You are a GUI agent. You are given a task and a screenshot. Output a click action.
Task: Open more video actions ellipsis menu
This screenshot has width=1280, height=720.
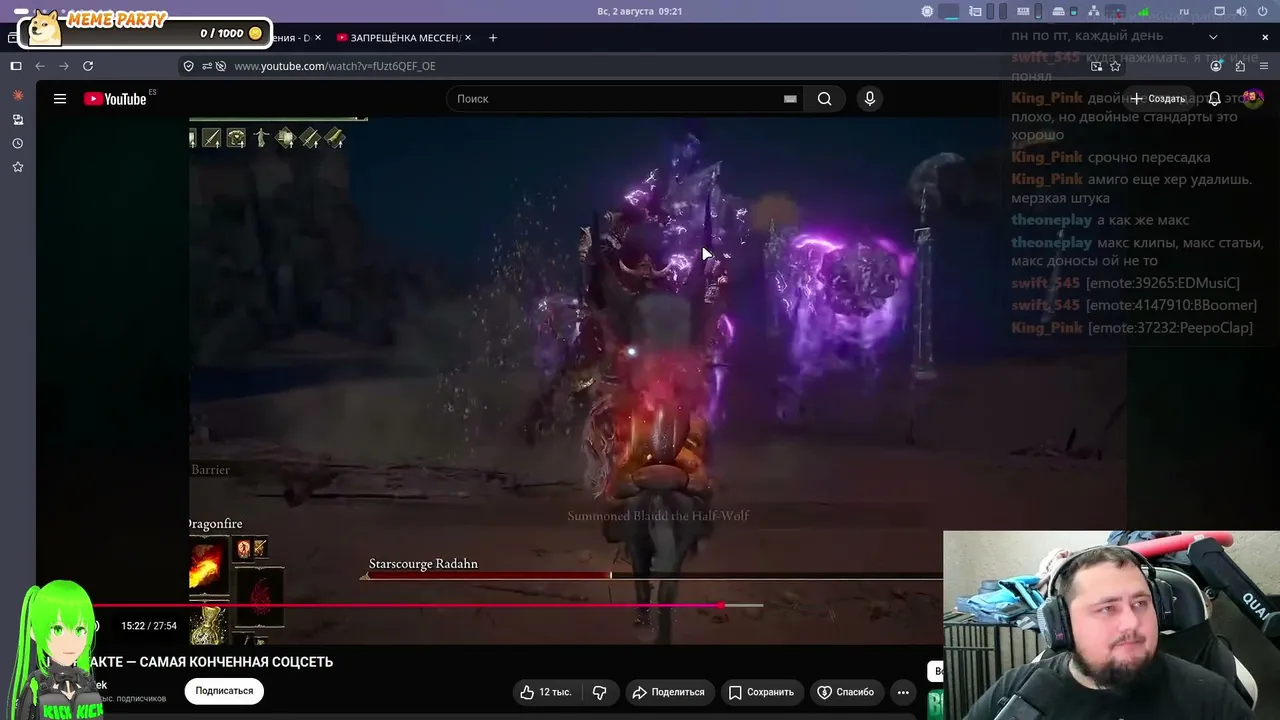pos(903,692)
